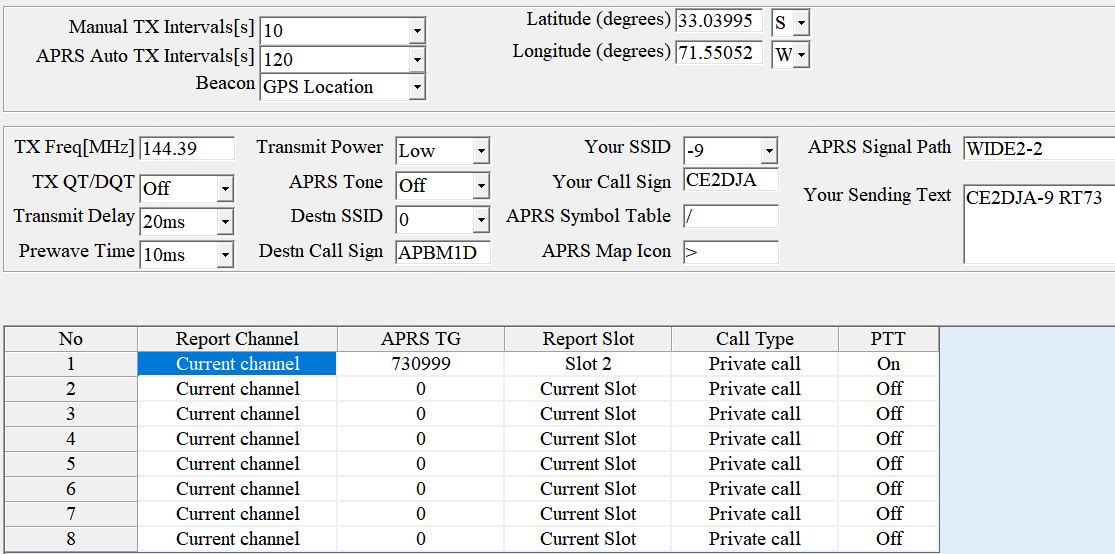This screenshot has width=1115, height=554.
Task: Change the longitude hemisphere W dropdown
Action: 801,55
